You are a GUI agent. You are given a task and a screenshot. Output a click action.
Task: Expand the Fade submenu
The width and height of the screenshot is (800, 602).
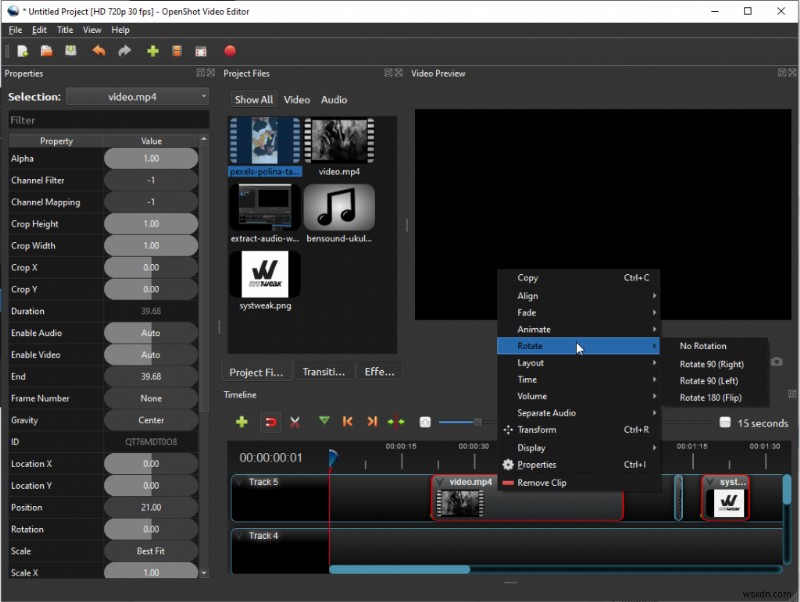click(x=579, y=313)
